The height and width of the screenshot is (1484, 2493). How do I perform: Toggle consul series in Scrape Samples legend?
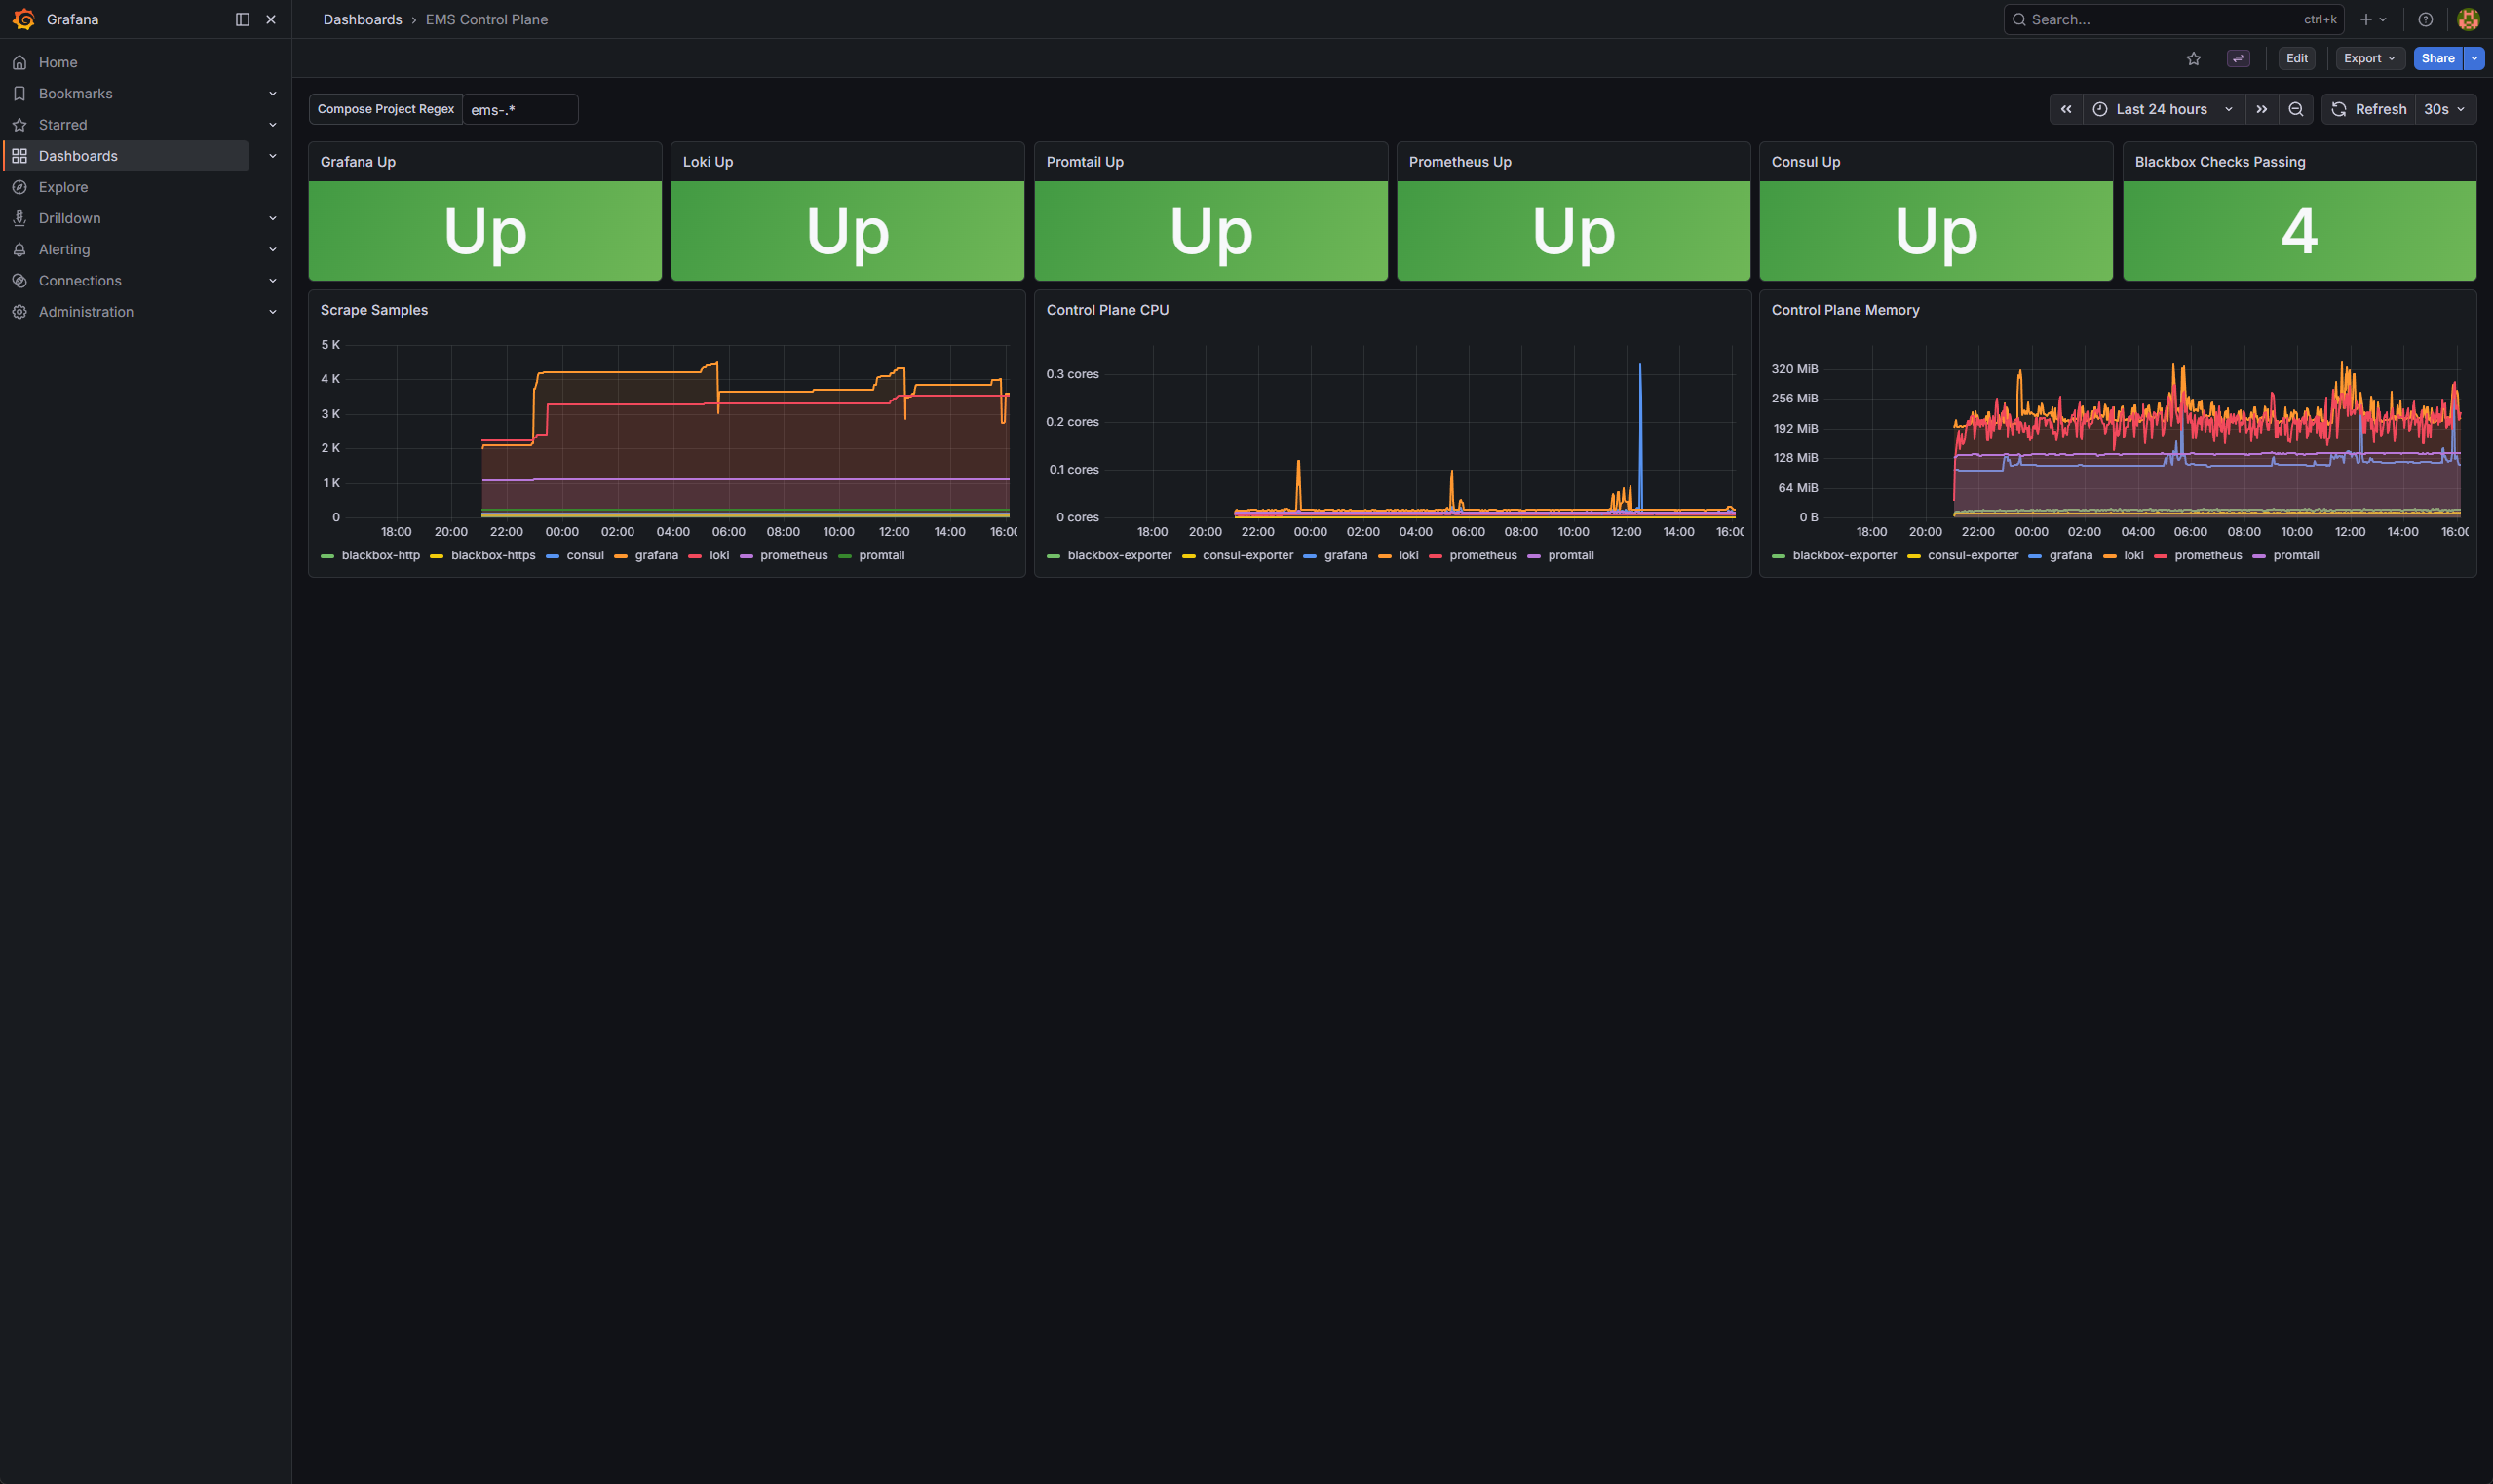click(x=585, y=555)
